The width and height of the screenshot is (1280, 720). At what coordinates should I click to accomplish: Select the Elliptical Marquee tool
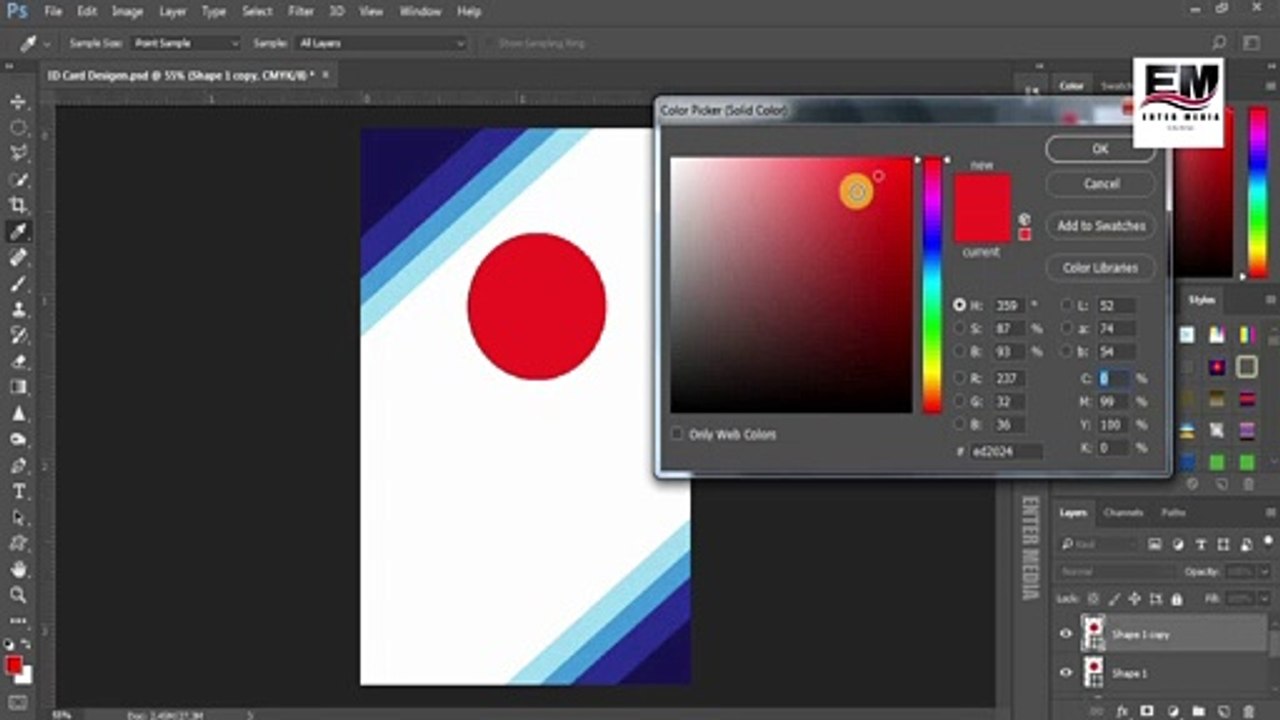(x=18, y=128)
